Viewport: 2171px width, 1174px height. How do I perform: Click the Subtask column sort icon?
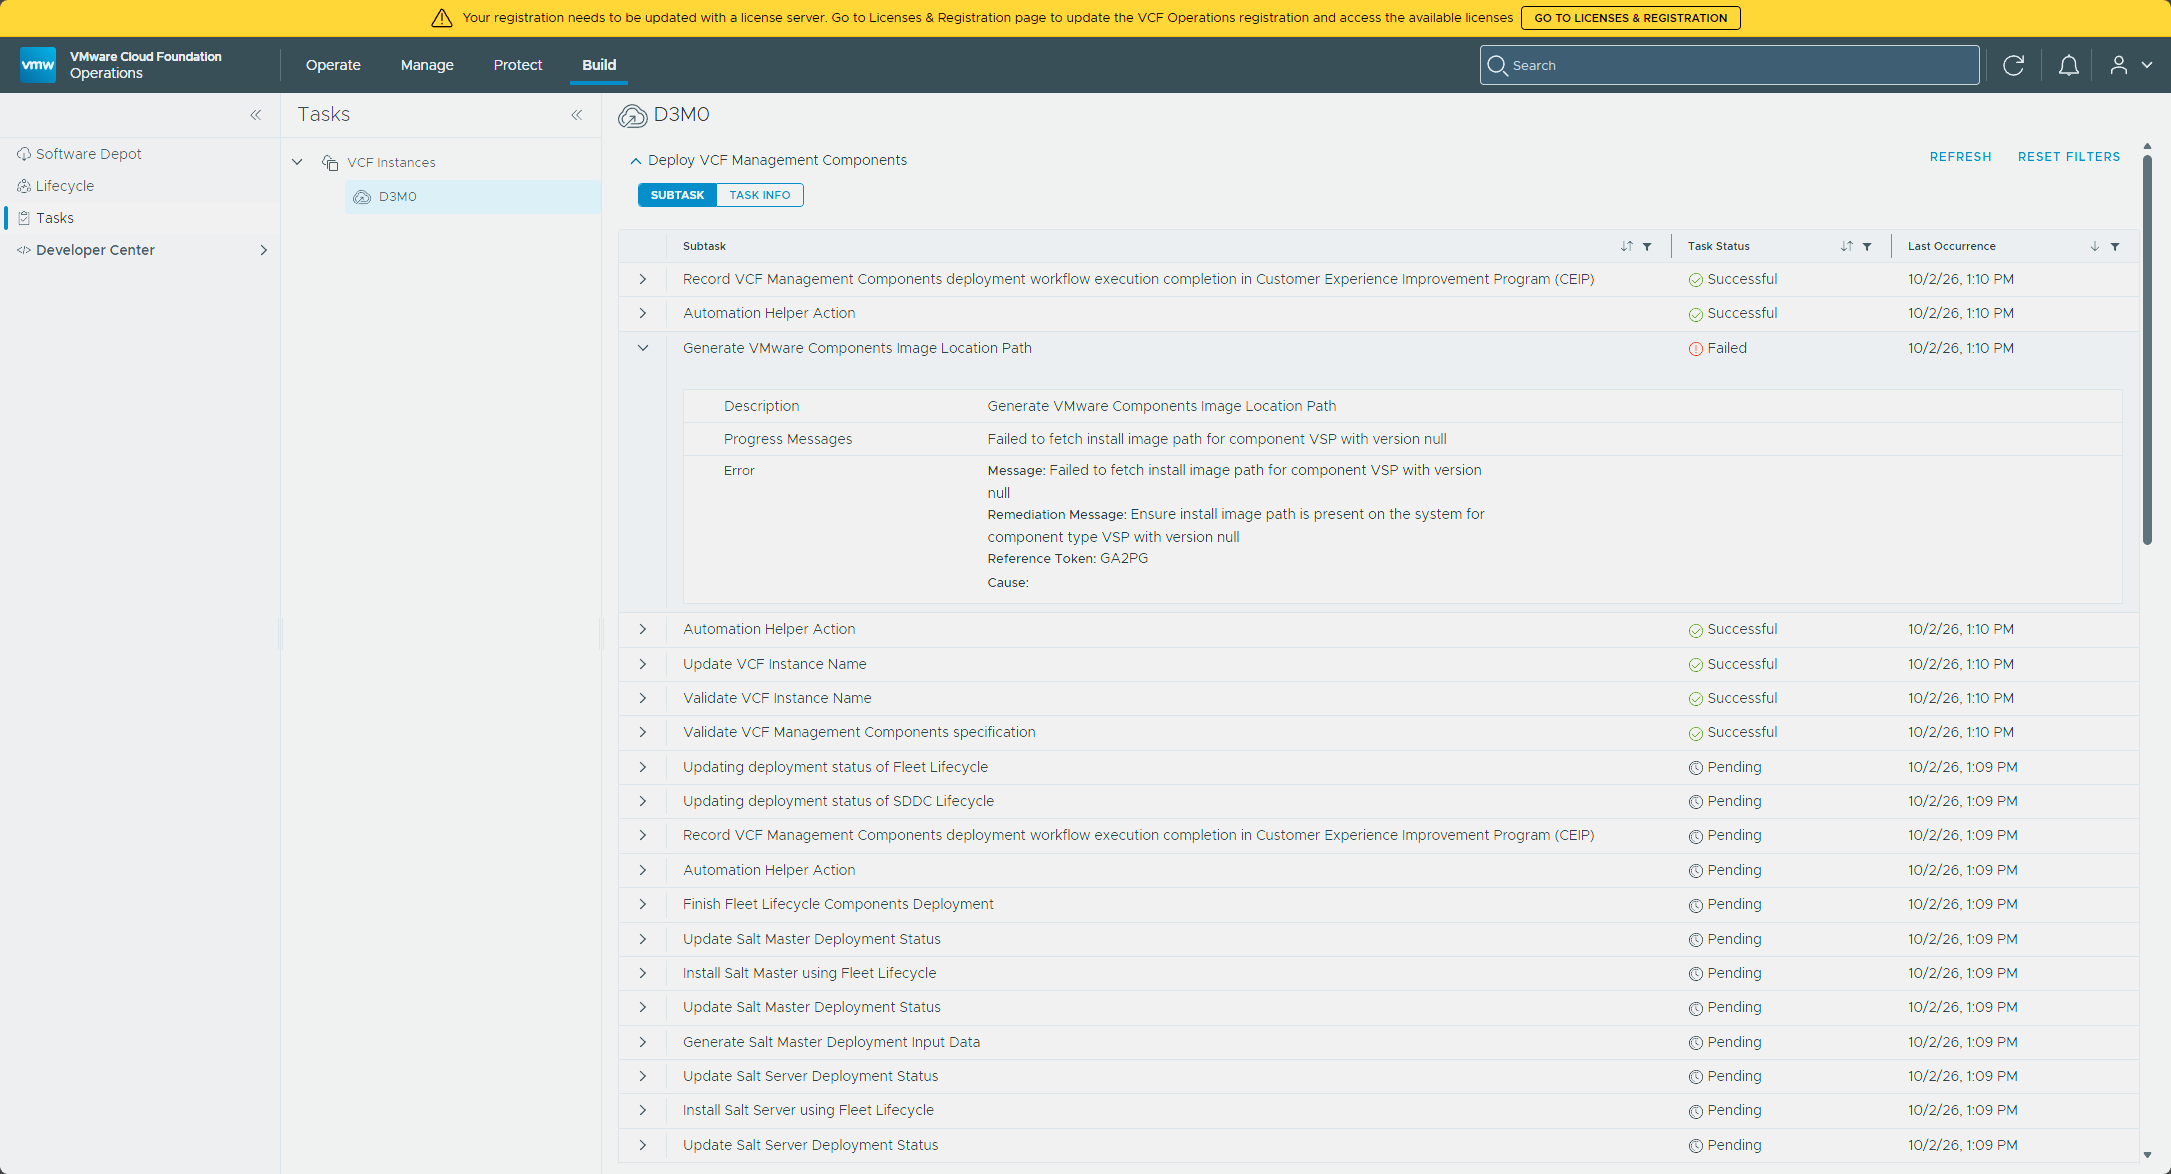tap(1626, 246)
